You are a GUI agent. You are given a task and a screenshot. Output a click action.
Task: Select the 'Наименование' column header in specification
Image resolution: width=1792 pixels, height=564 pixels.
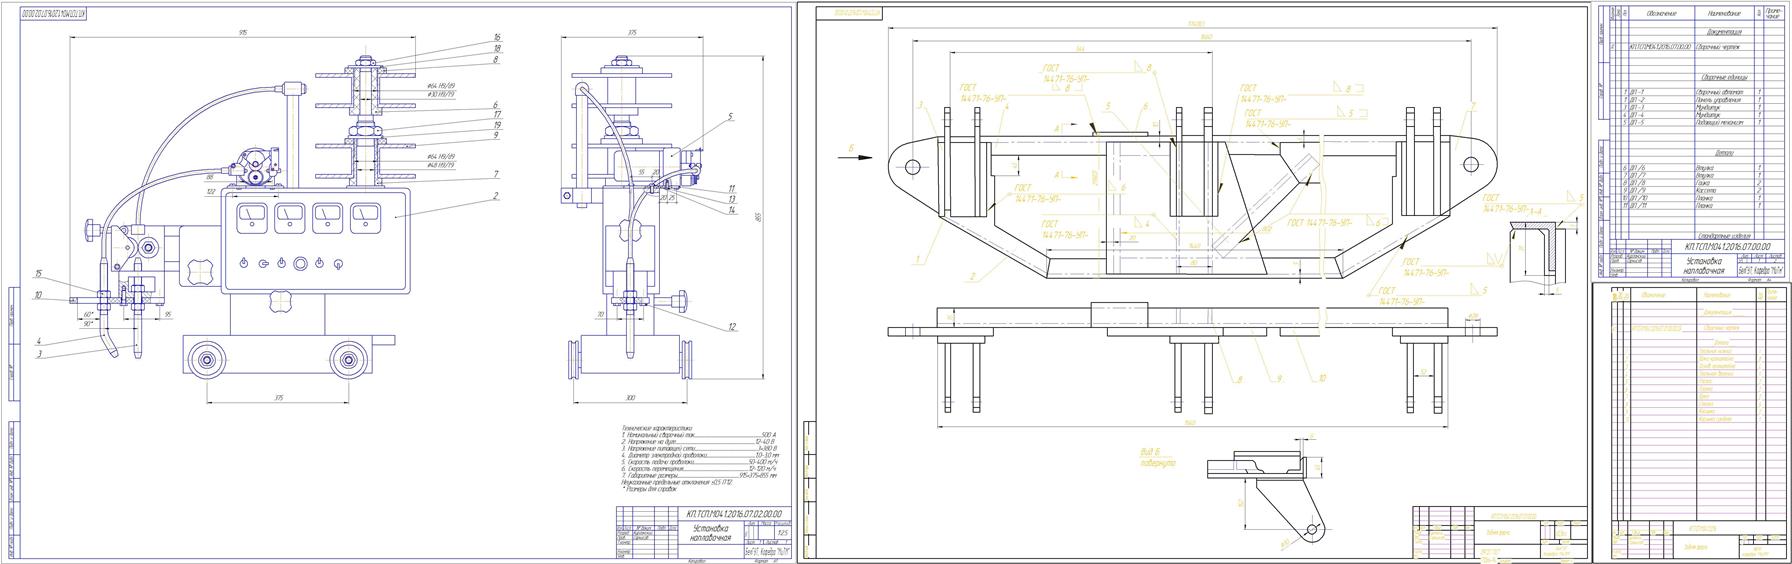point(1725,14)
